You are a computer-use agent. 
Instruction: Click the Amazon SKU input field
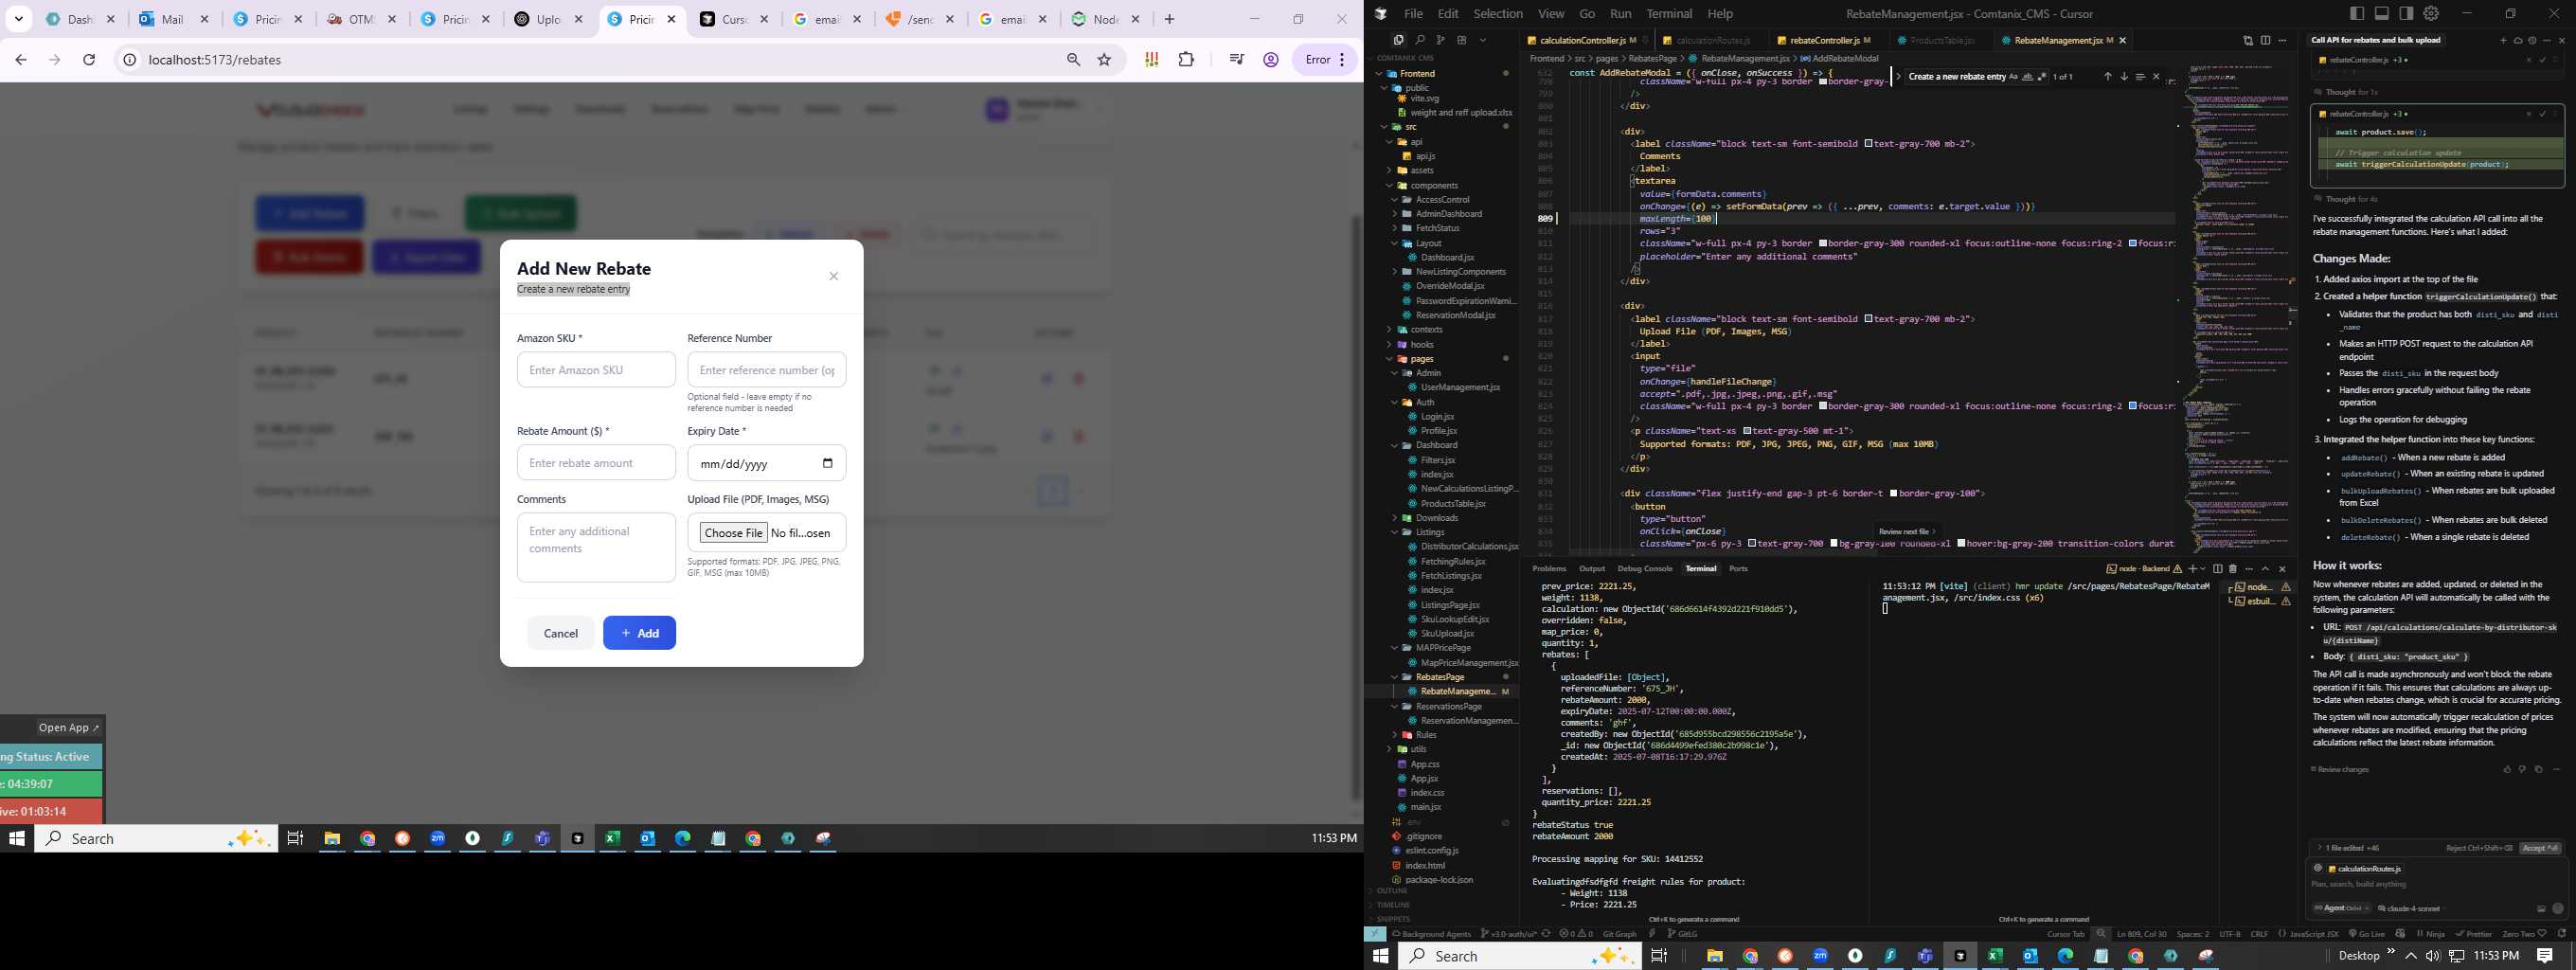click(596, 369)
